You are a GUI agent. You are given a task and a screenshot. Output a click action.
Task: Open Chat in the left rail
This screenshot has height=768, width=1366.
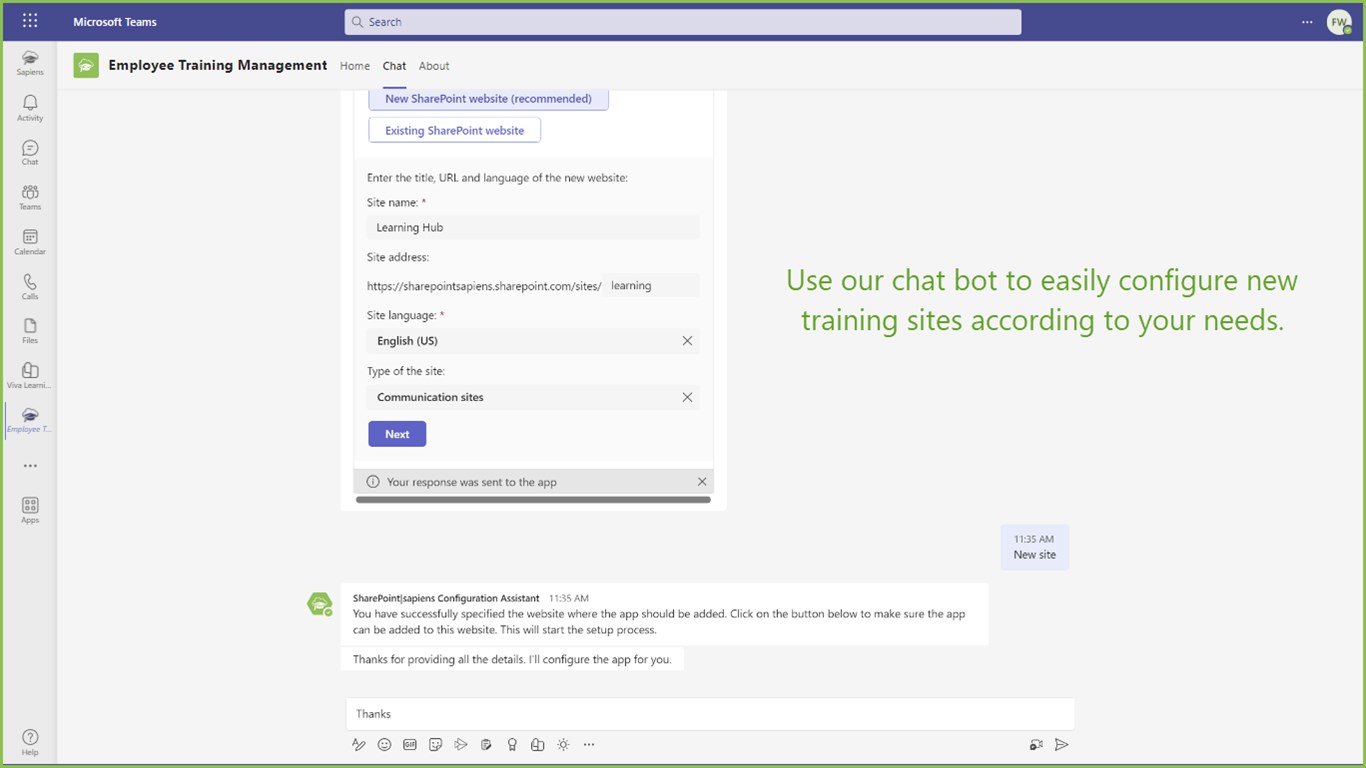pyautogui.click(x=30, y=152)
